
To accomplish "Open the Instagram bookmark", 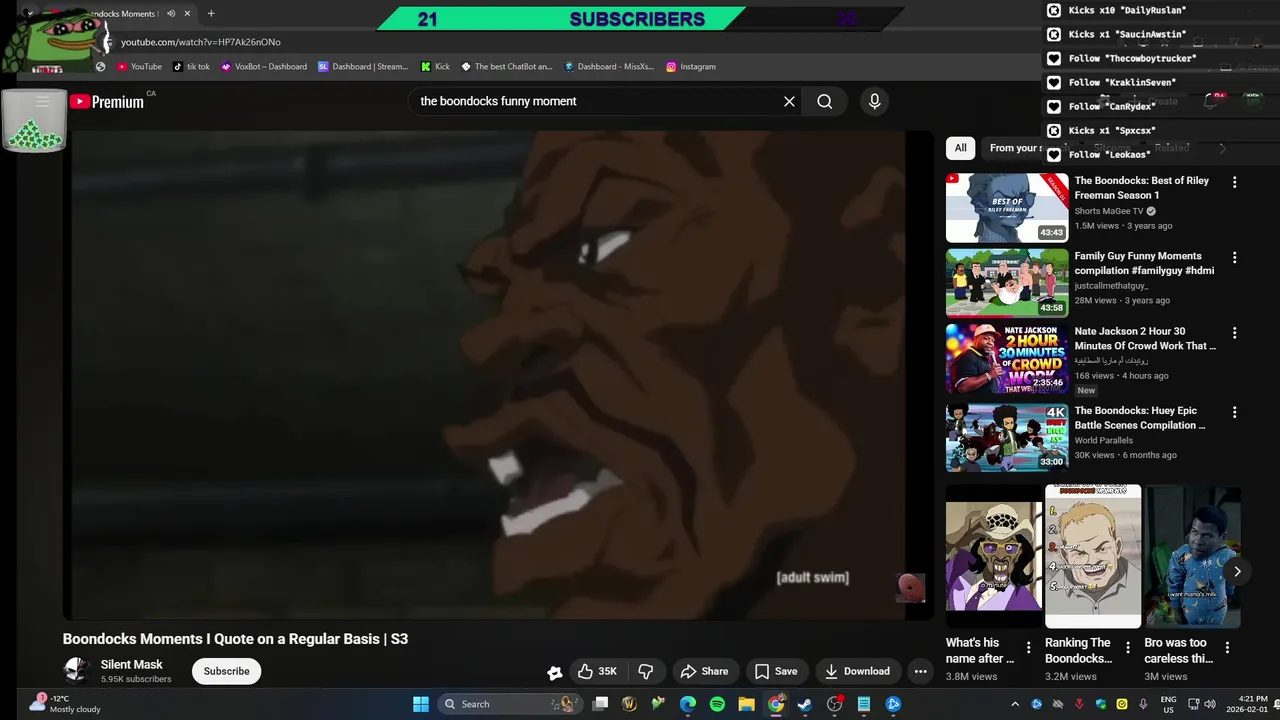I will coord(691,66).
